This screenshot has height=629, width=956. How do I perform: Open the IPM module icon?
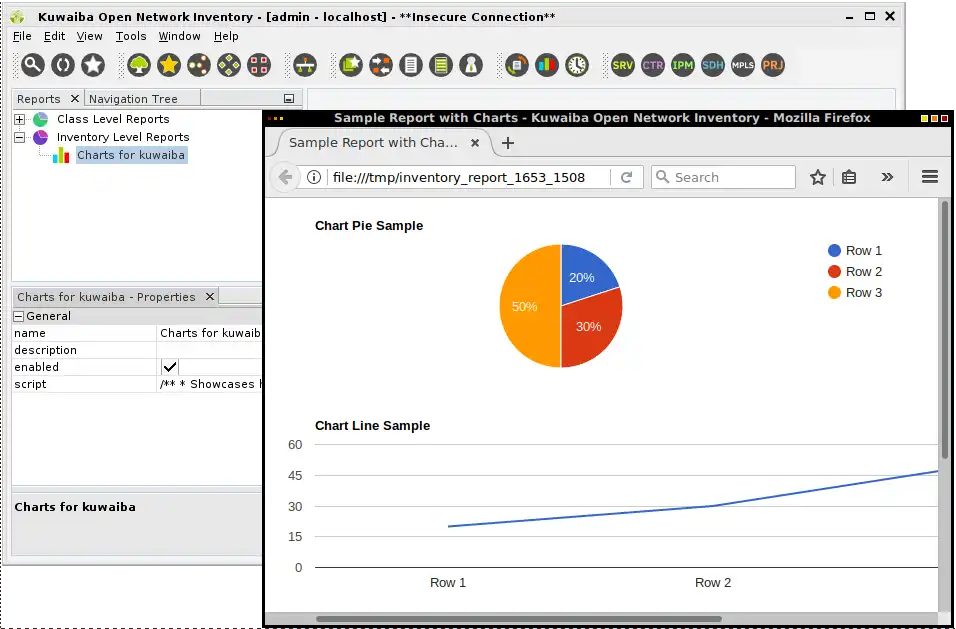click(682, 65)
